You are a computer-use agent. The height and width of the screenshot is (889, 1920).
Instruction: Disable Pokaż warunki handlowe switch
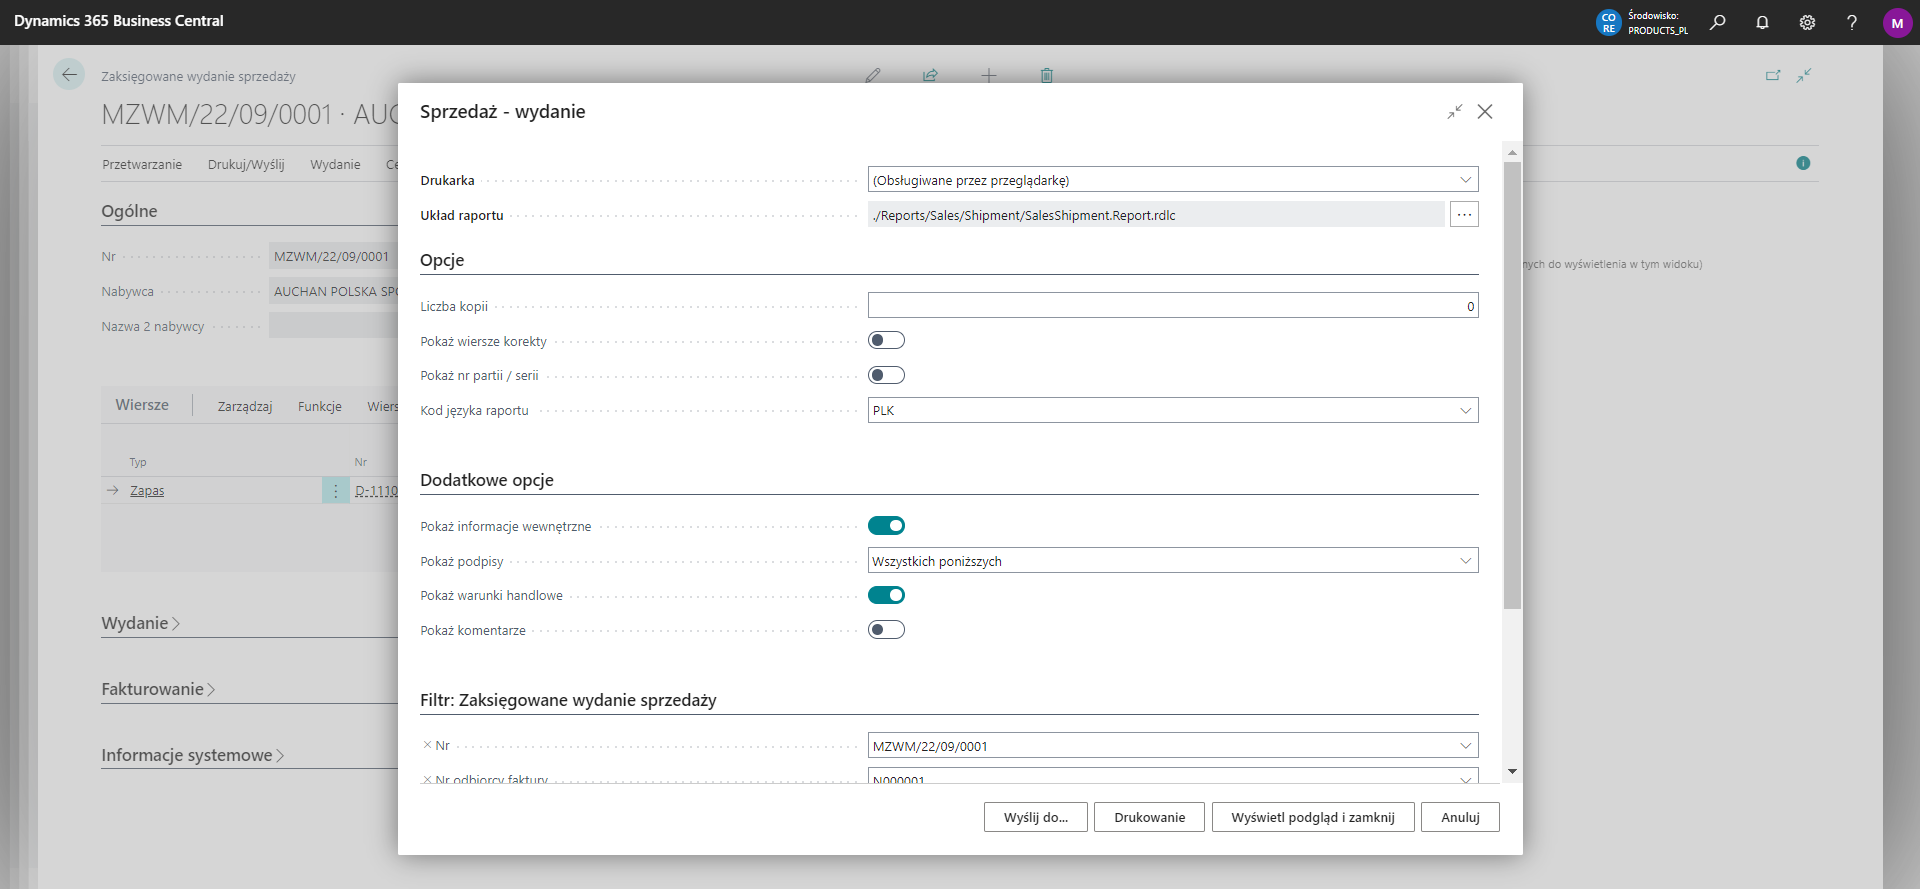[886, 595]
